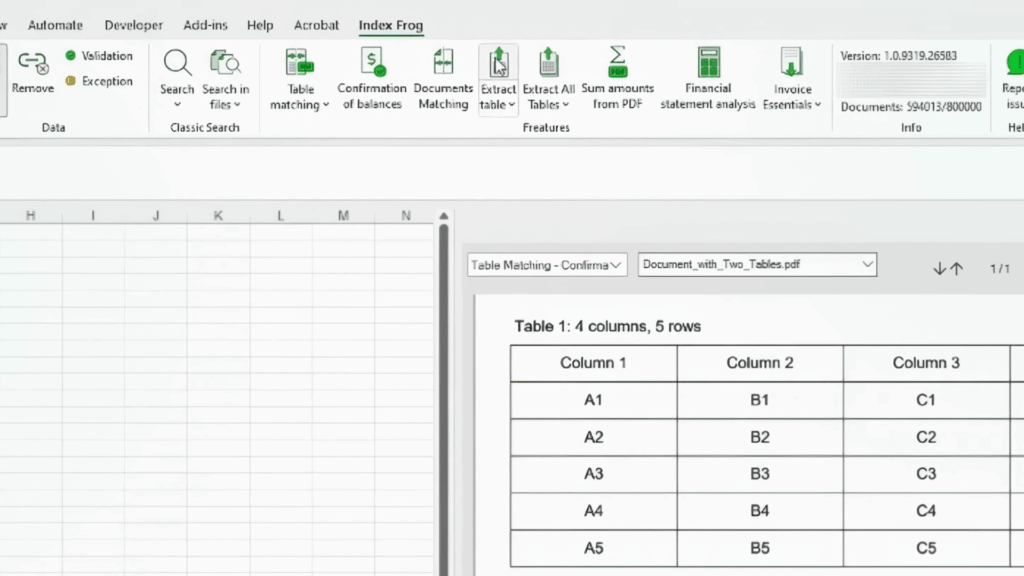Select the Validation green indicator
This screenshot has height=576, width=1024.
71,56
